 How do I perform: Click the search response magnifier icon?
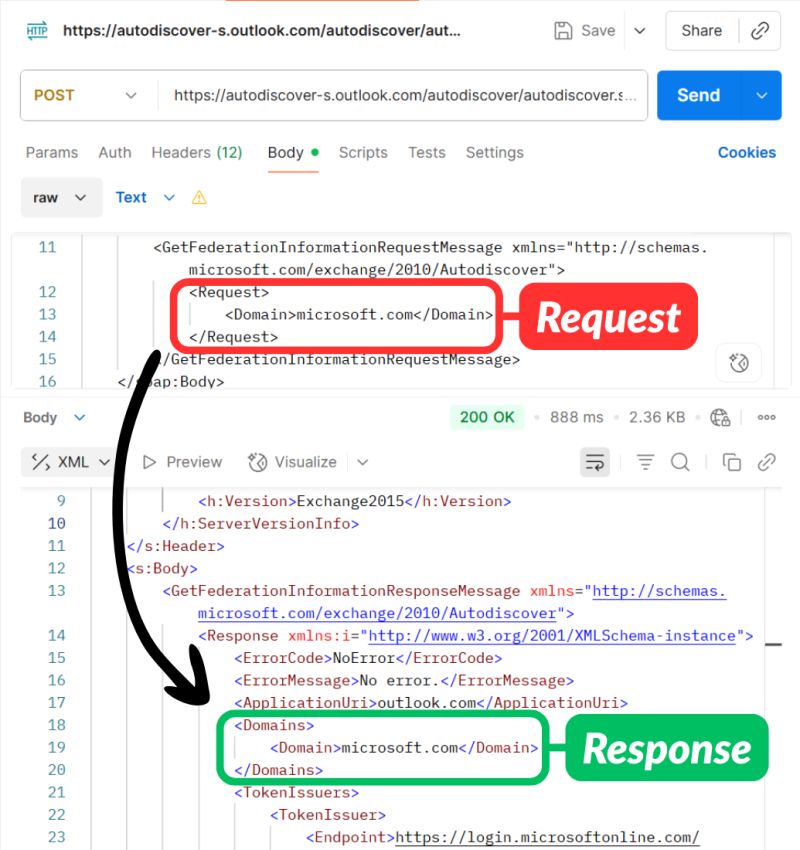tap(680, 462)
